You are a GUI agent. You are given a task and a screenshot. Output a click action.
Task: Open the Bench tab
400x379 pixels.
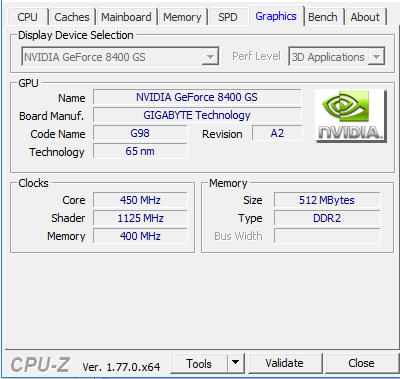(x=323, y=17)
